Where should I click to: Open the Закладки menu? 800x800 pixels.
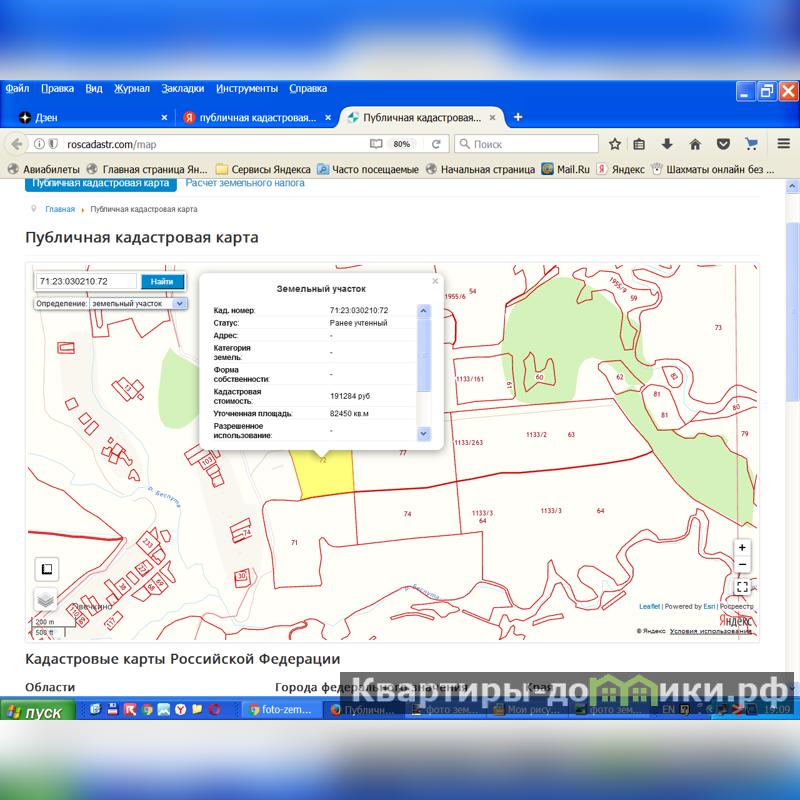182,88
